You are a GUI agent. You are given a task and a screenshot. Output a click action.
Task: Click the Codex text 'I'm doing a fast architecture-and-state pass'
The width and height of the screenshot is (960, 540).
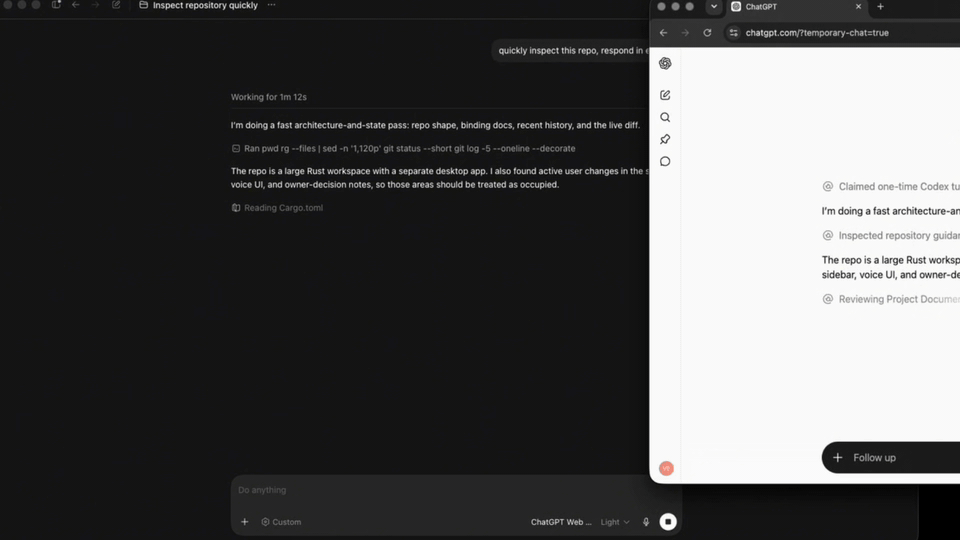point(435,125)
